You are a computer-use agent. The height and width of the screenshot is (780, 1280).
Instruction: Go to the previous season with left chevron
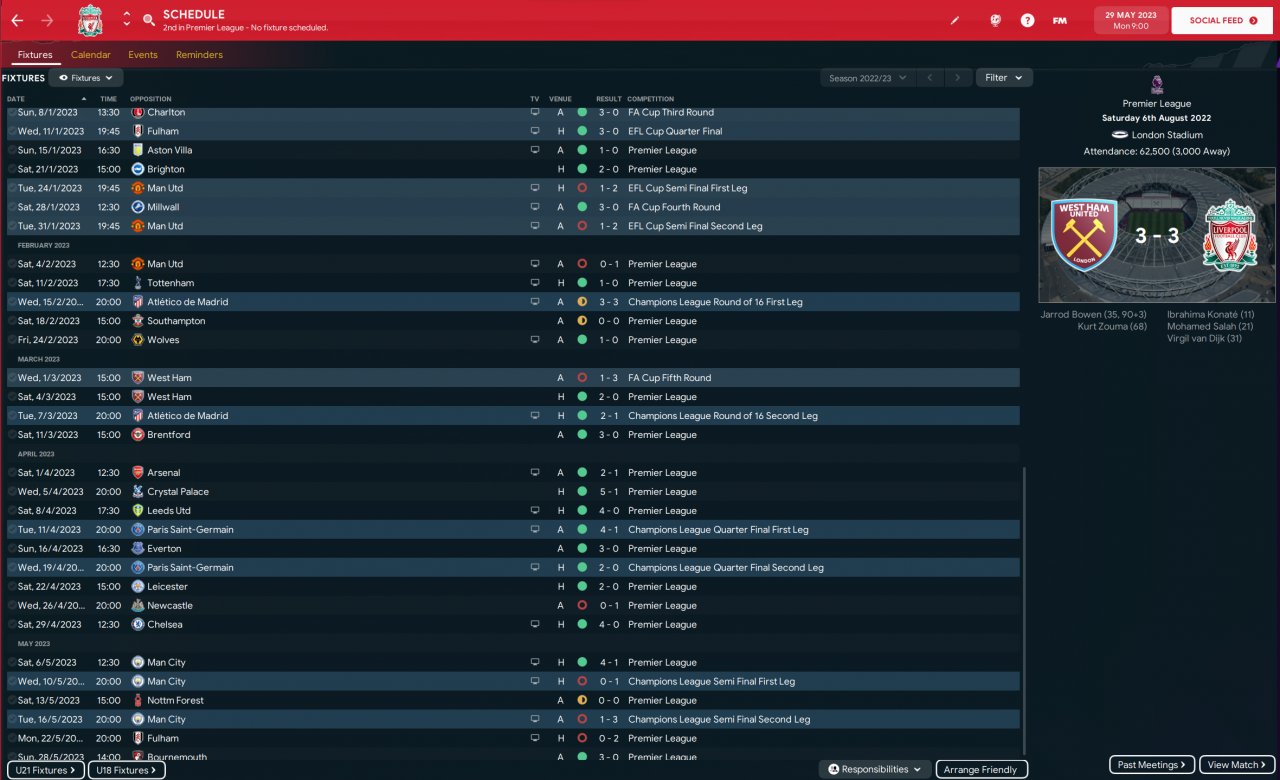(929, 78)
